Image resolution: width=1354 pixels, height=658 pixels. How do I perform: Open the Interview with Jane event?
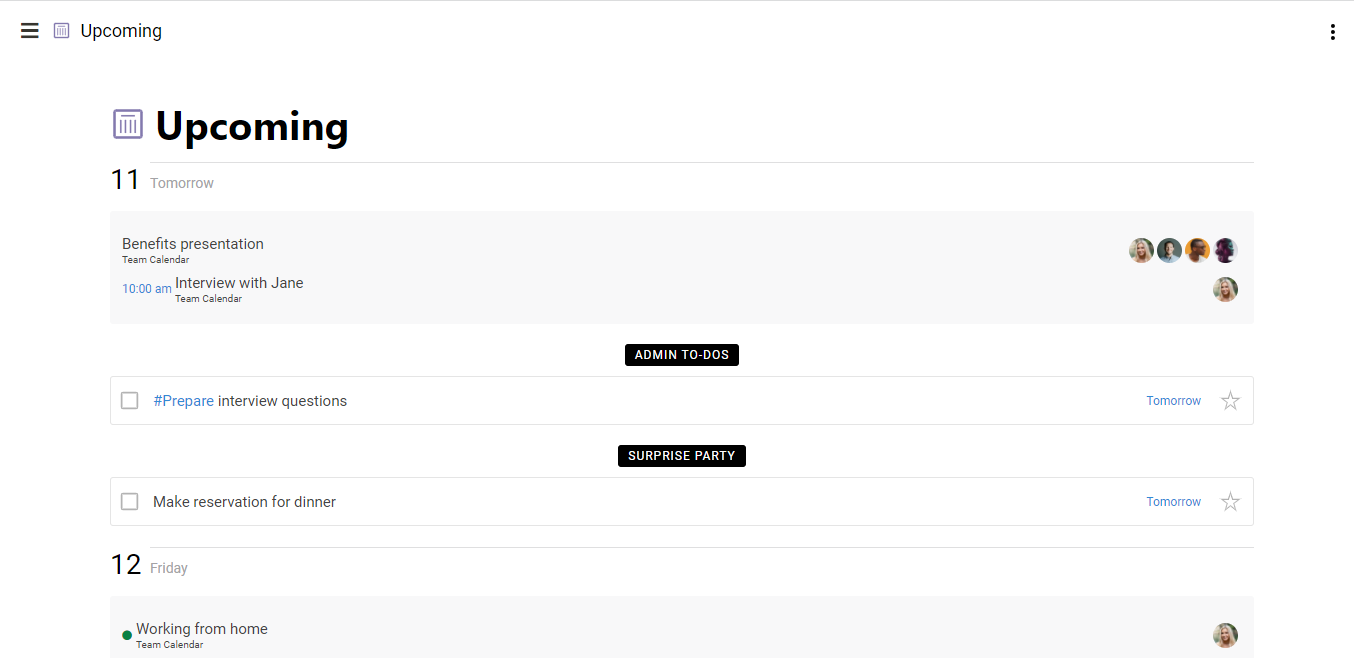(239, 283)
